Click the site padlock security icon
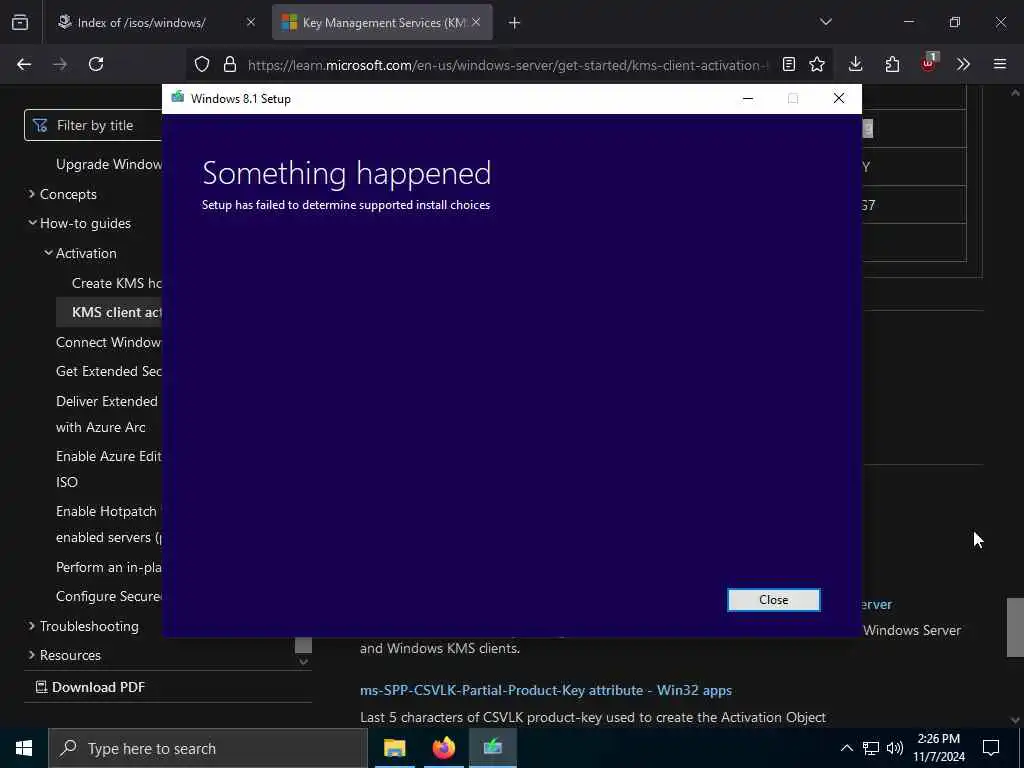1024x768 pixels. (x=229, y=64)
